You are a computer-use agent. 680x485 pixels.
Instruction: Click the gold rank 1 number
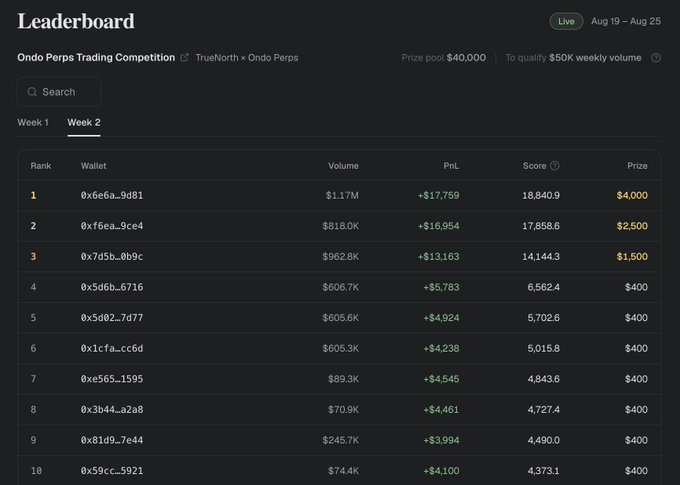tap(33, 195)
